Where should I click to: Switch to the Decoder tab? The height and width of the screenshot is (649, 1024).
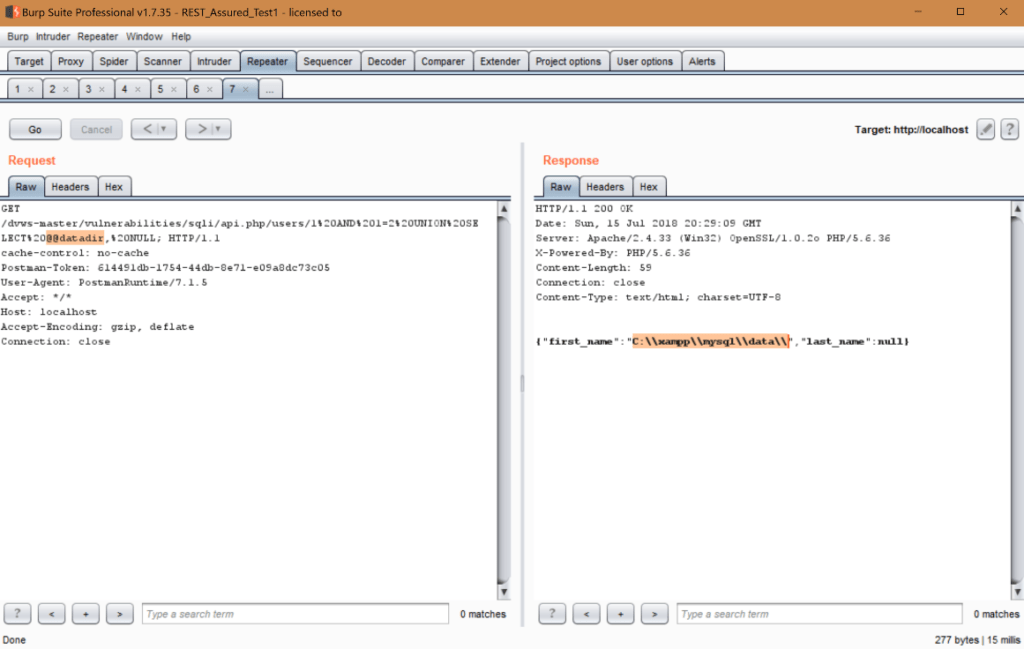(x=386, y=61)
